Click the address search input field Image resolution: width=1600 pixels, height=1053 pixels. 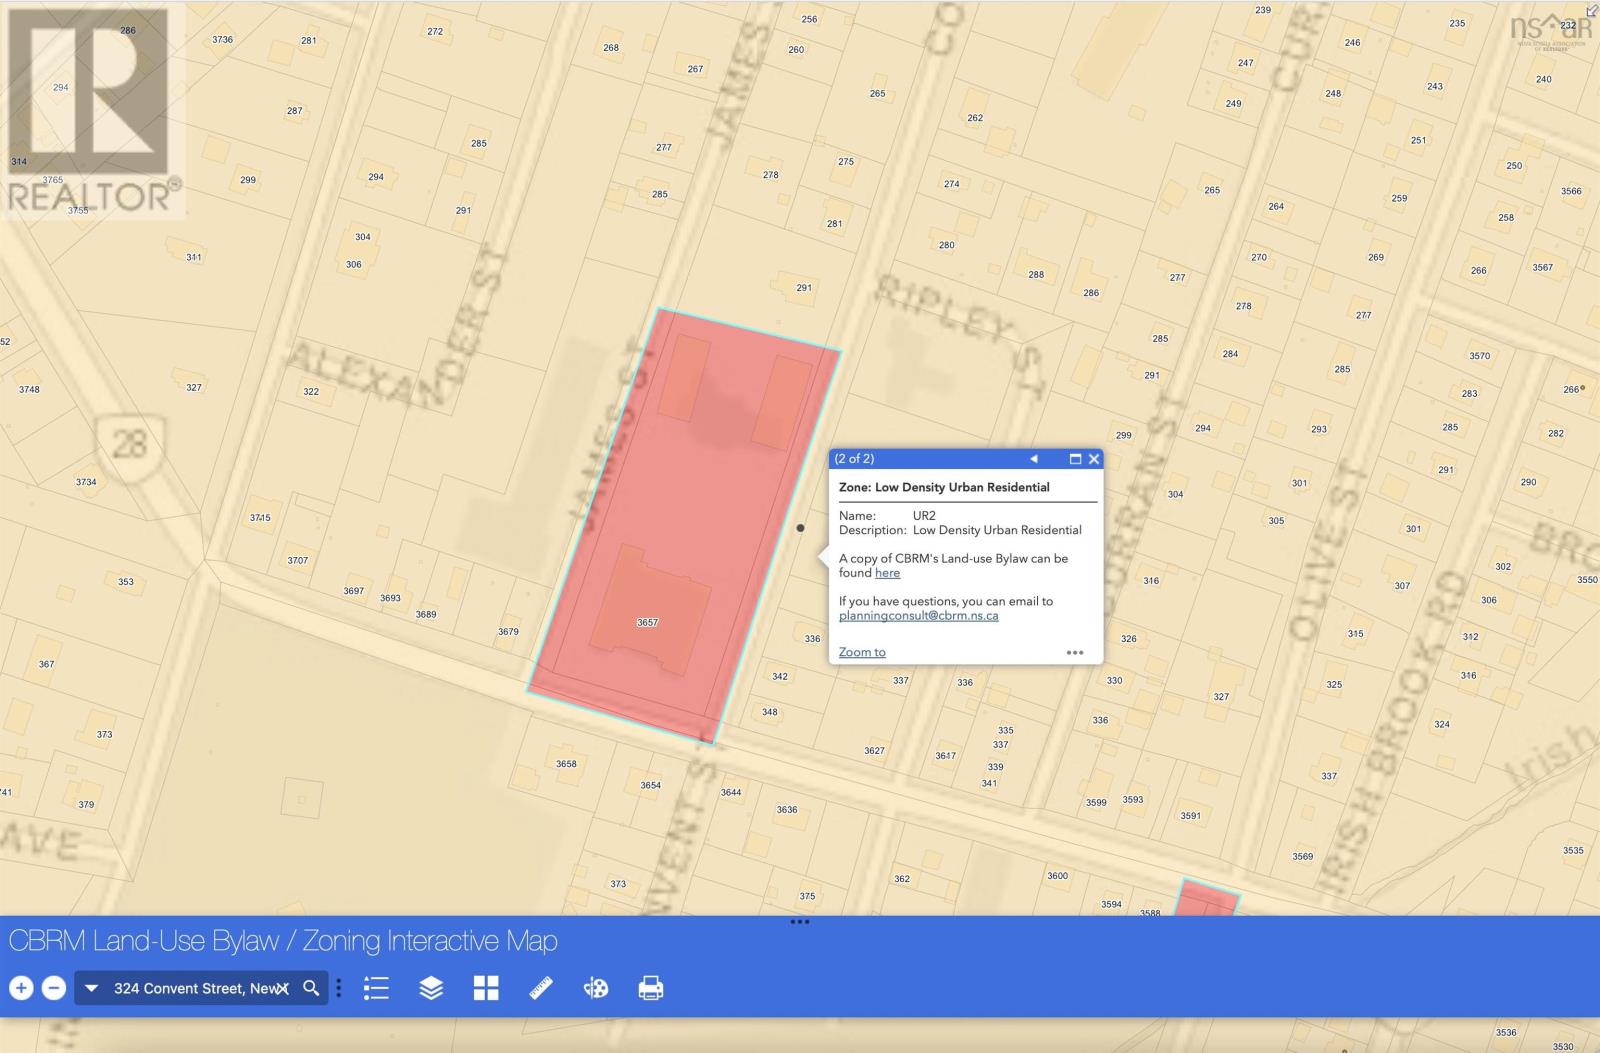190,988
